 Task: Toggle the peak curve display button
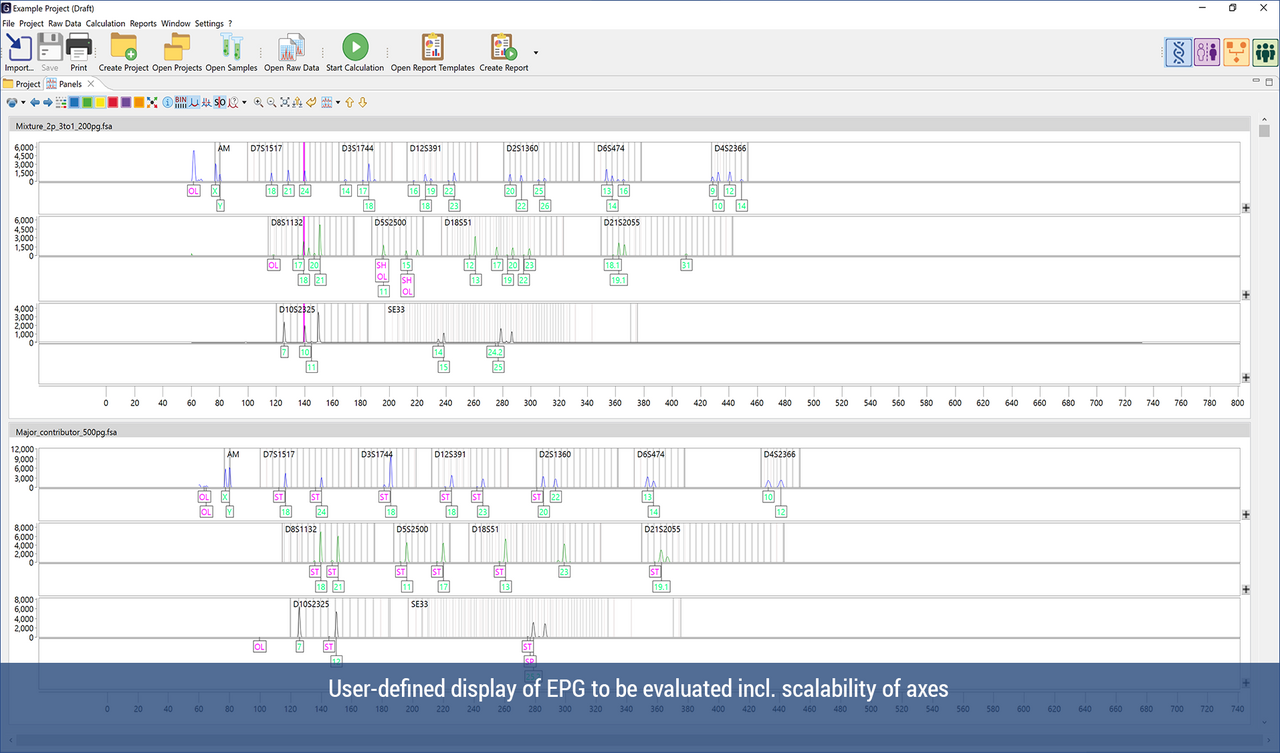pos(194,102)
